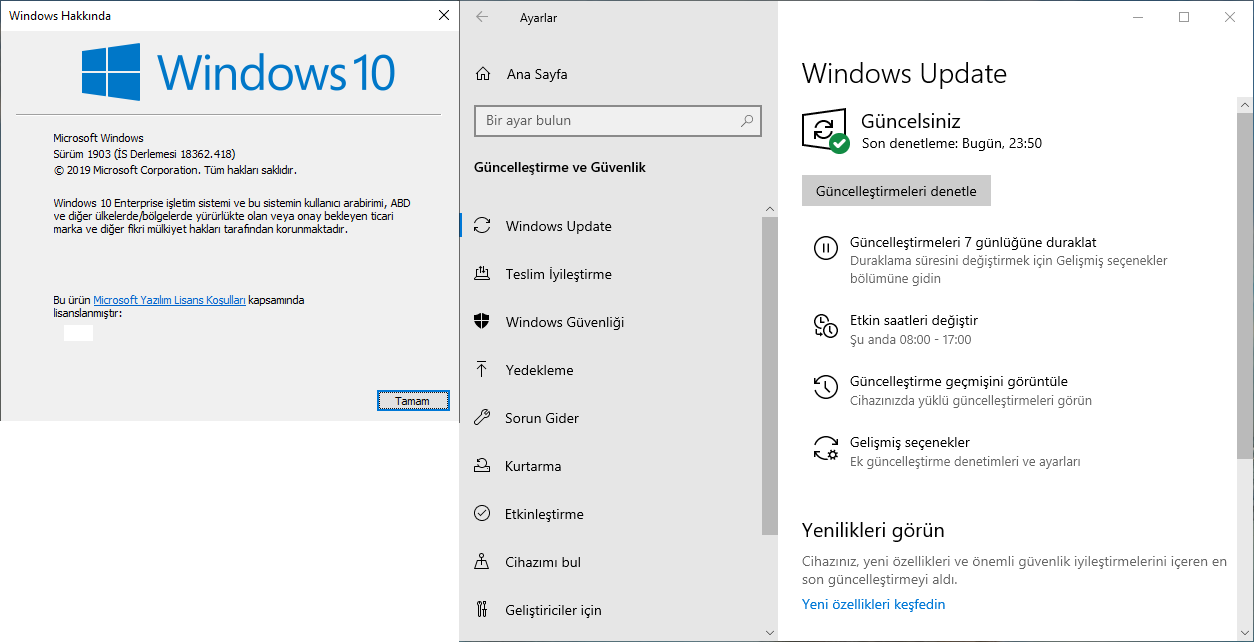The image size is (1254, 642).
Task: Click pause icon for pausing updates
Action: (825, 248)
